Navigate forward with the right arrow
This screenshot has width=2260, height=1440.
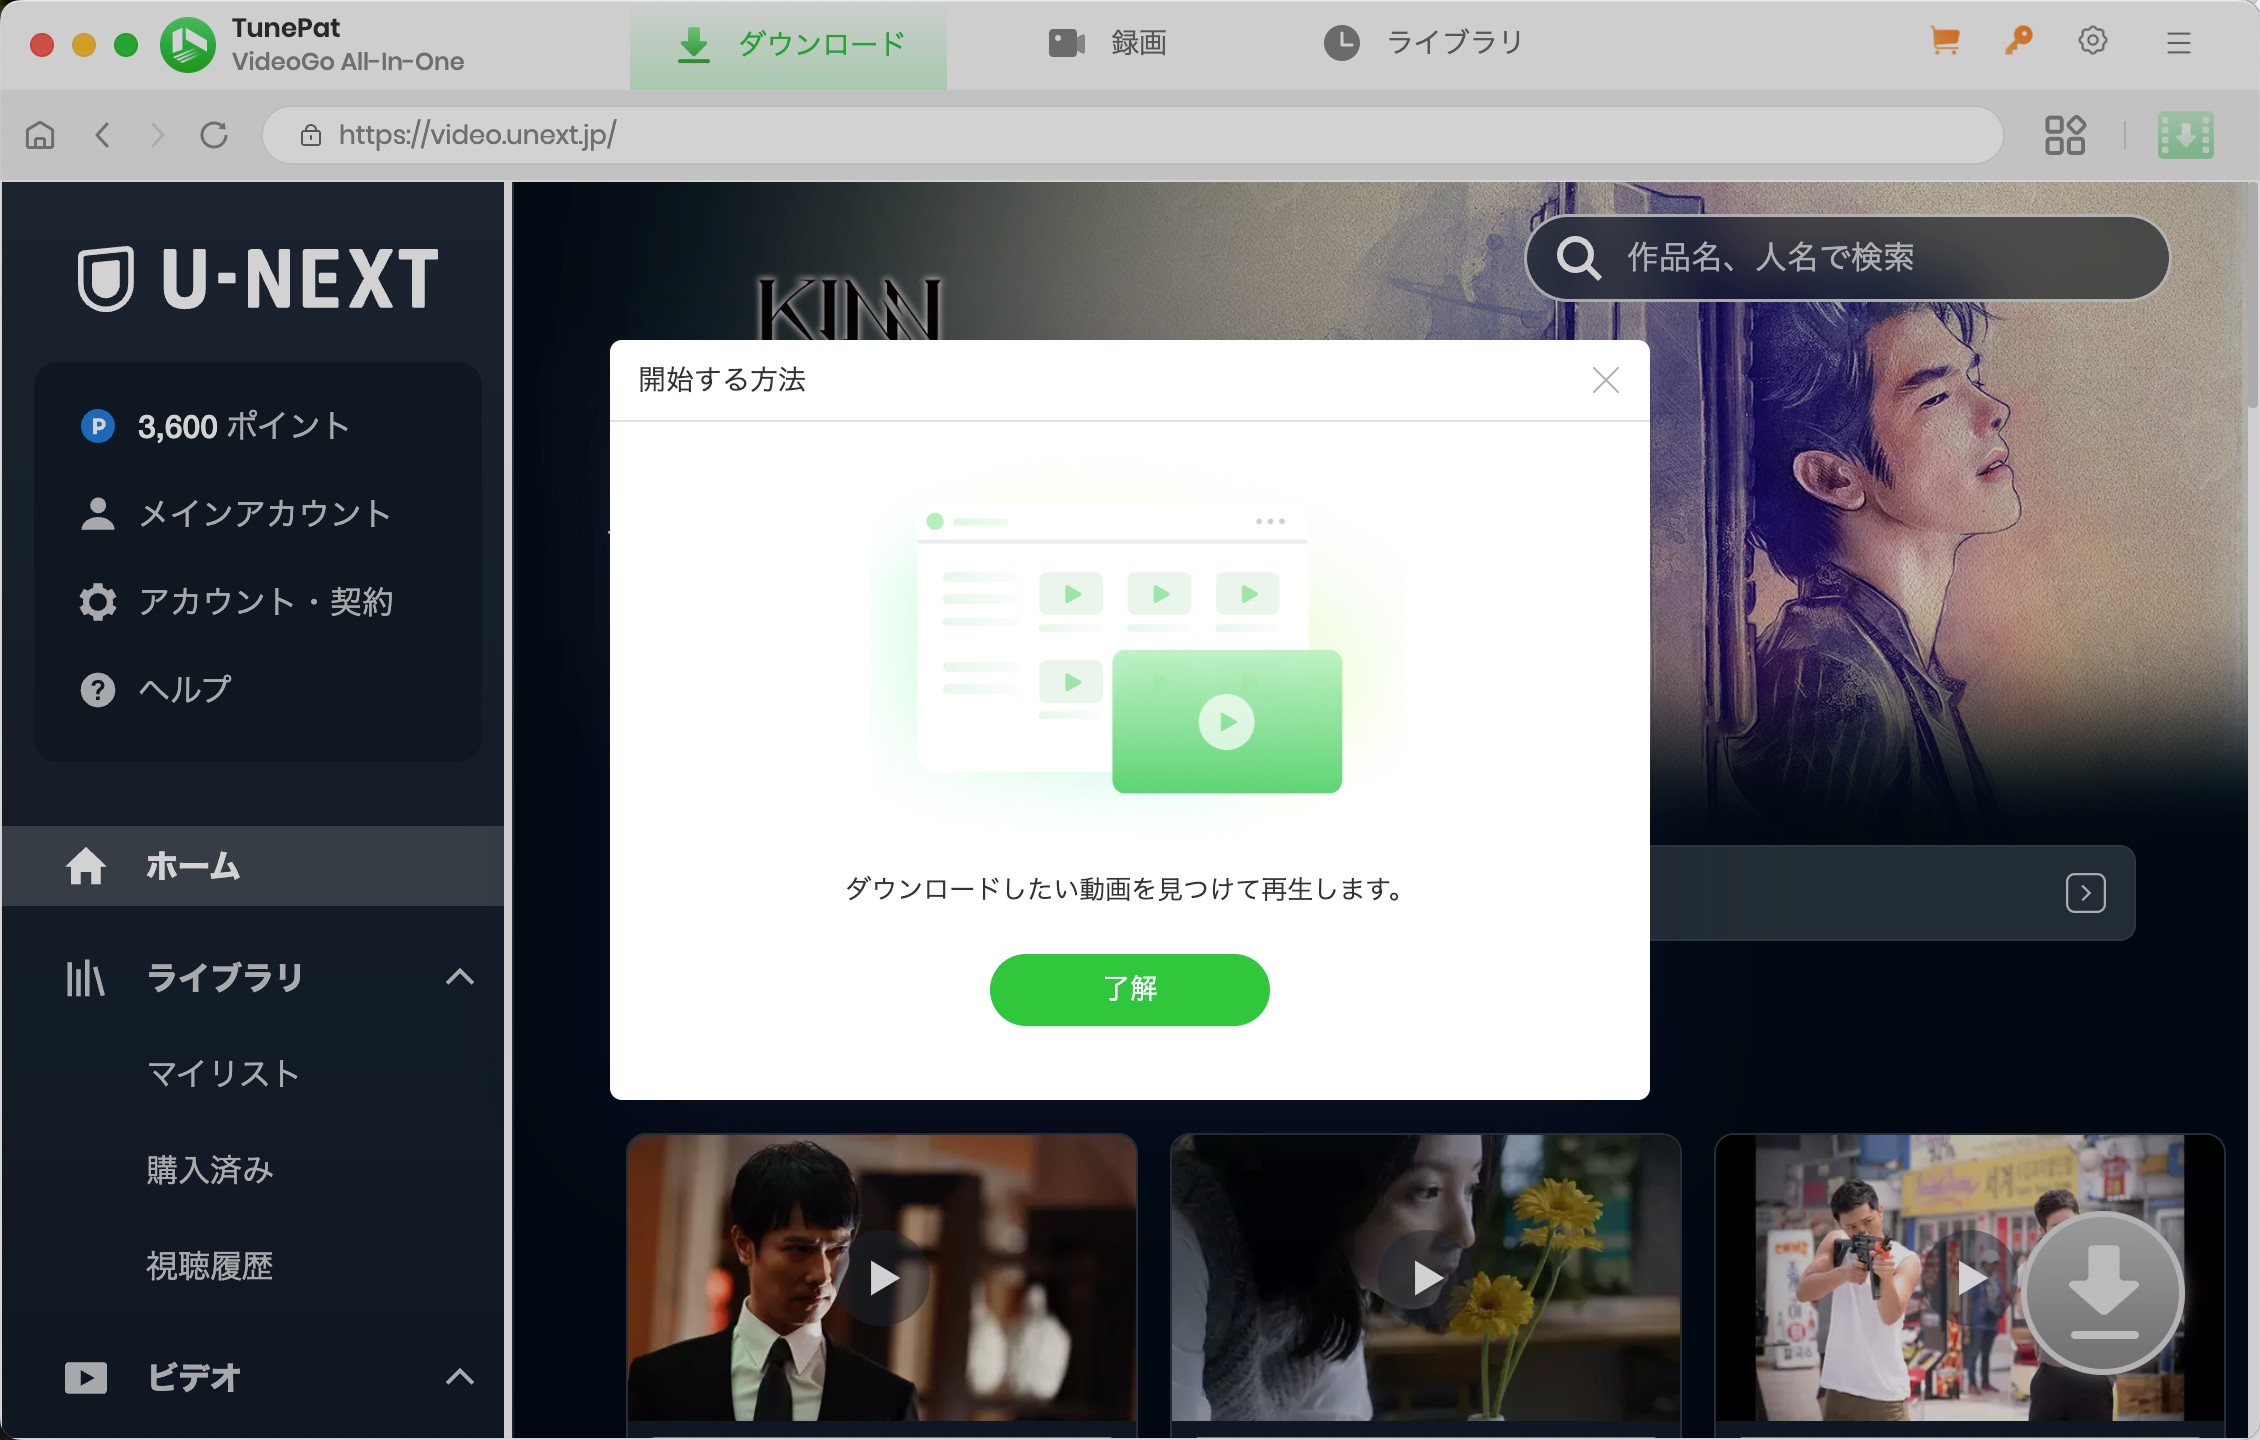157,135
